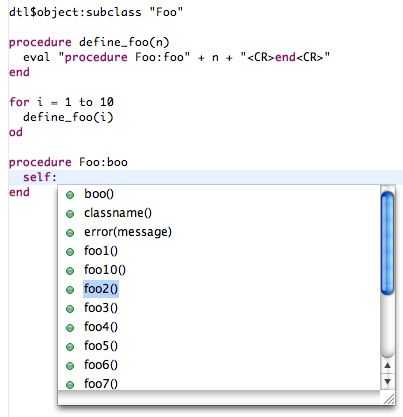Screen dimensions: 403x417
Task: Click the scrollbar up arrow
Action: pos(387,366)
